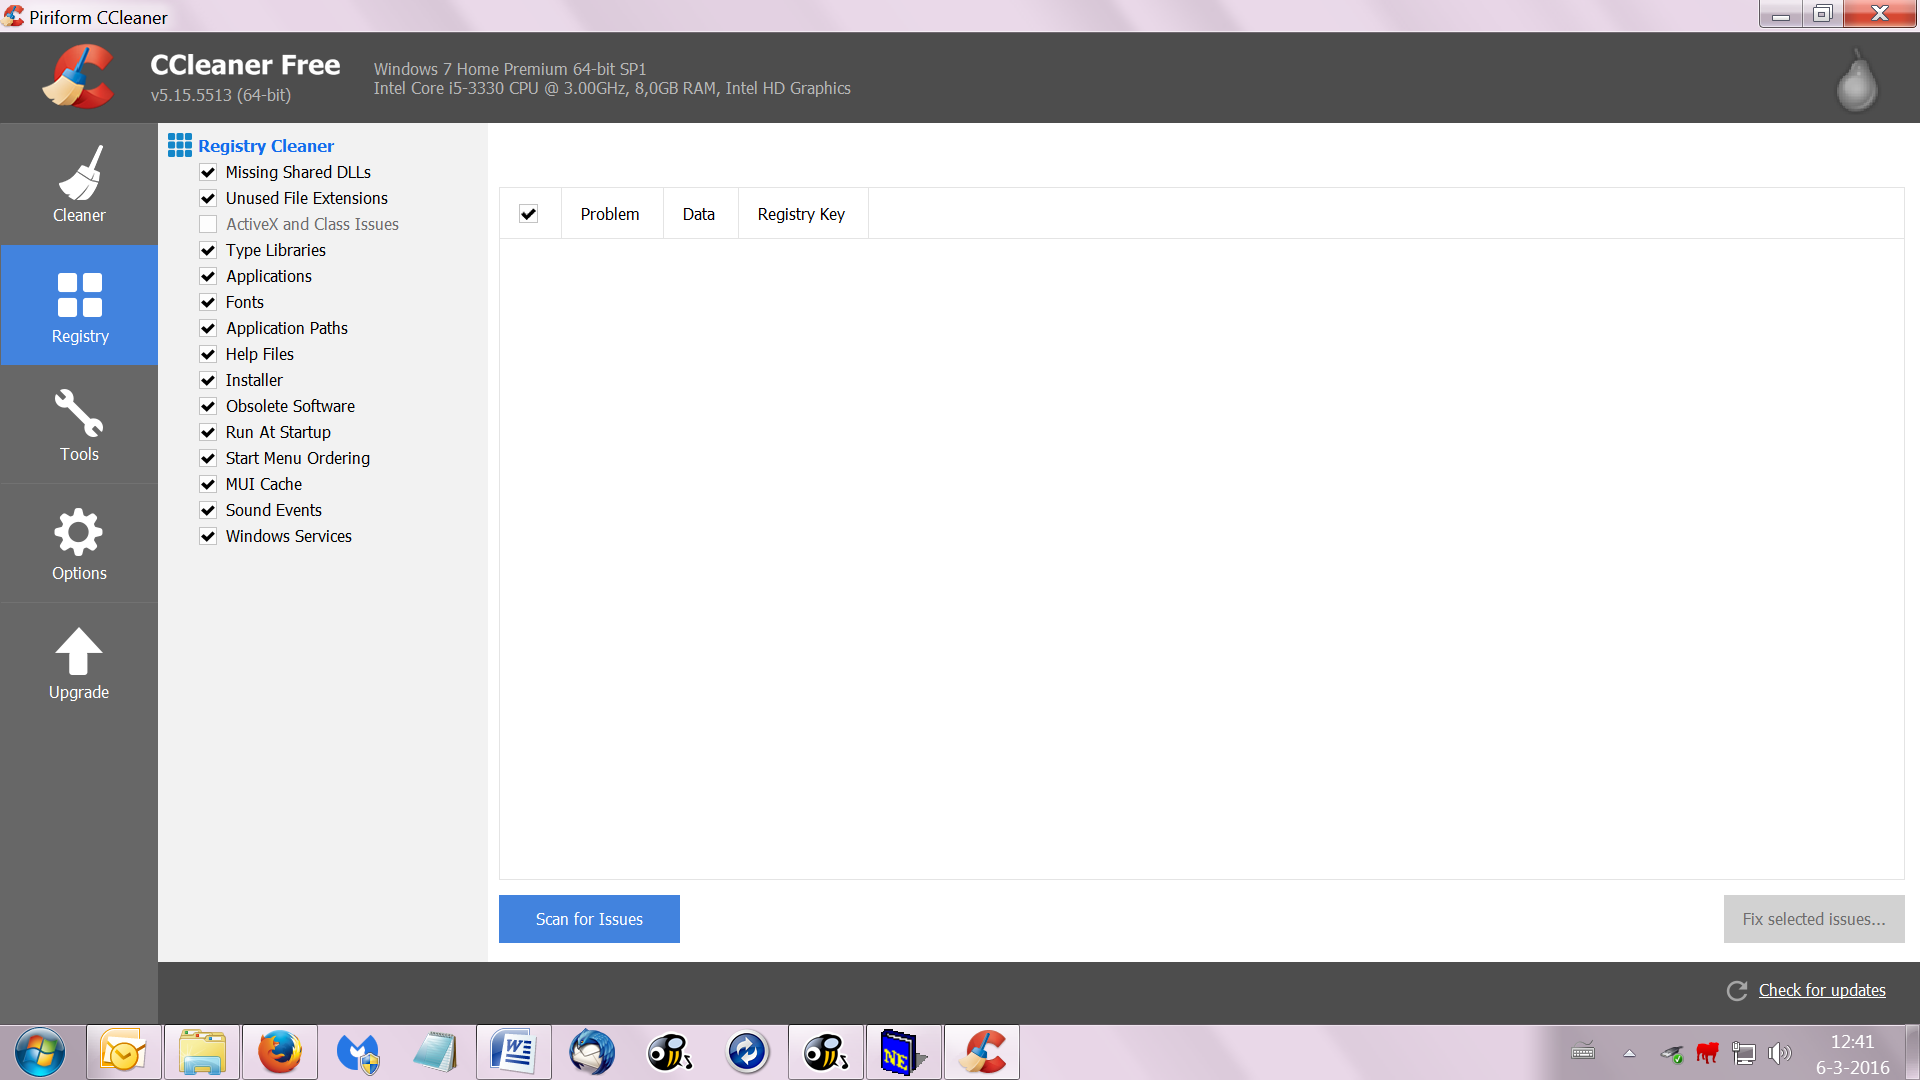
Task: Open the Windows Start menu
Action: (40, 1052)
